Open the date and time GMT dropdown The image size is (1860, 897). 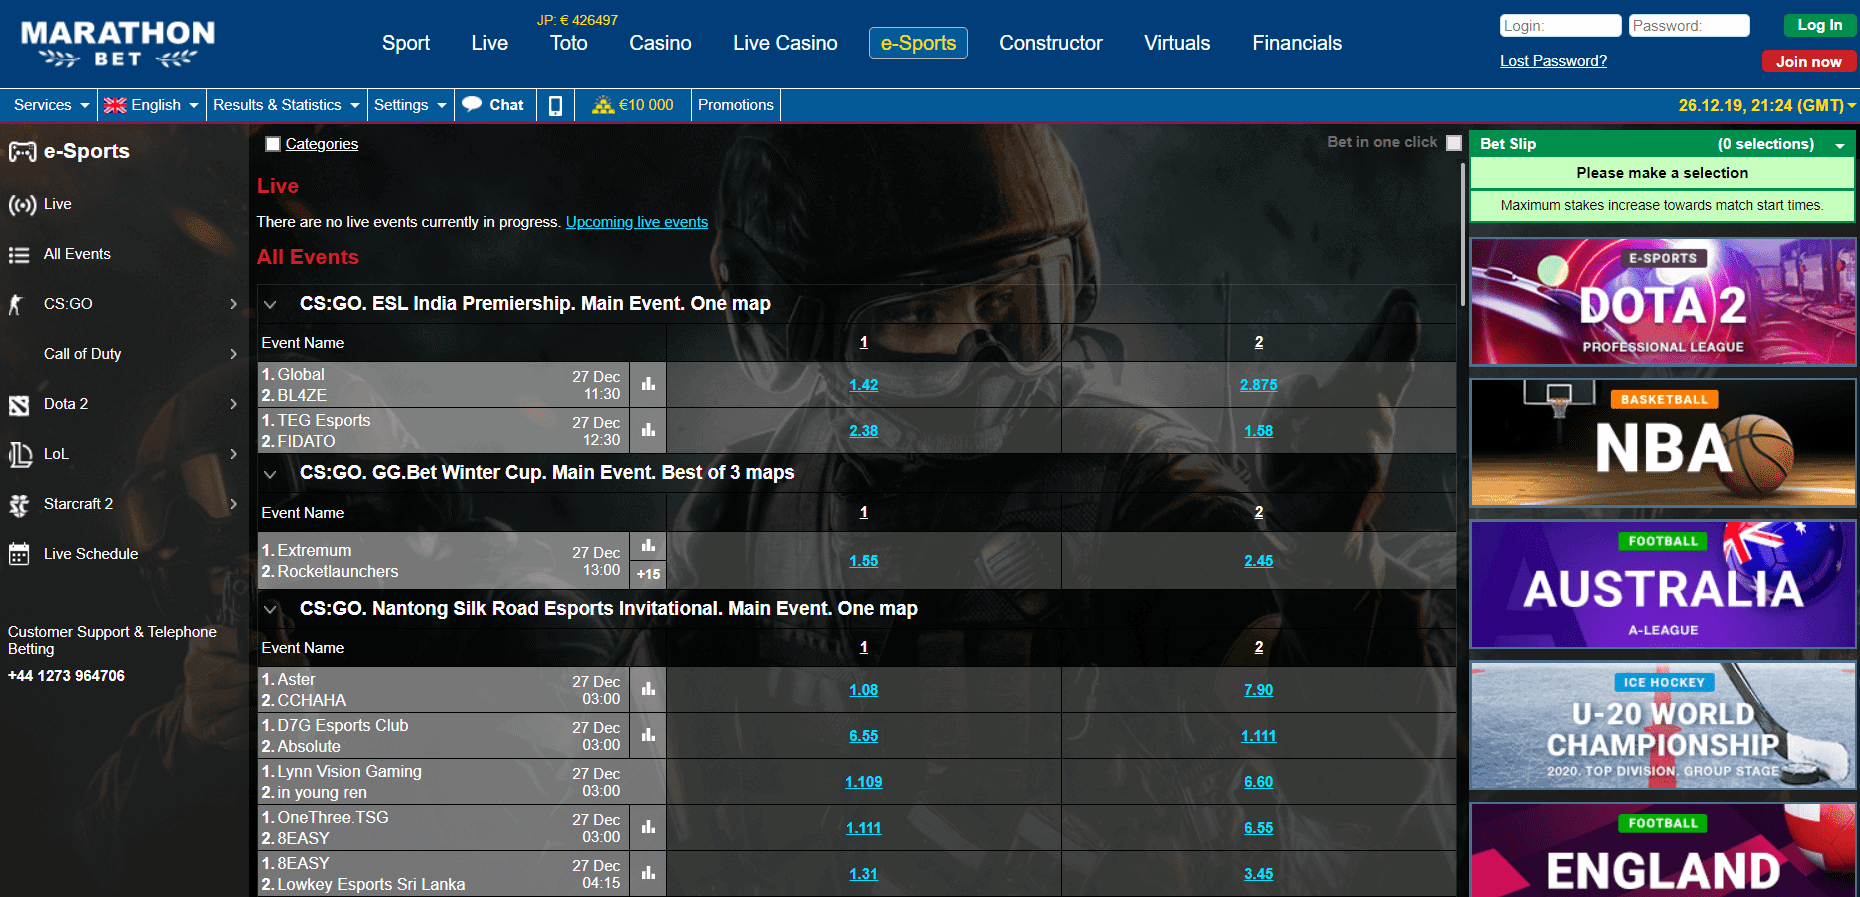coord(1767,105)
